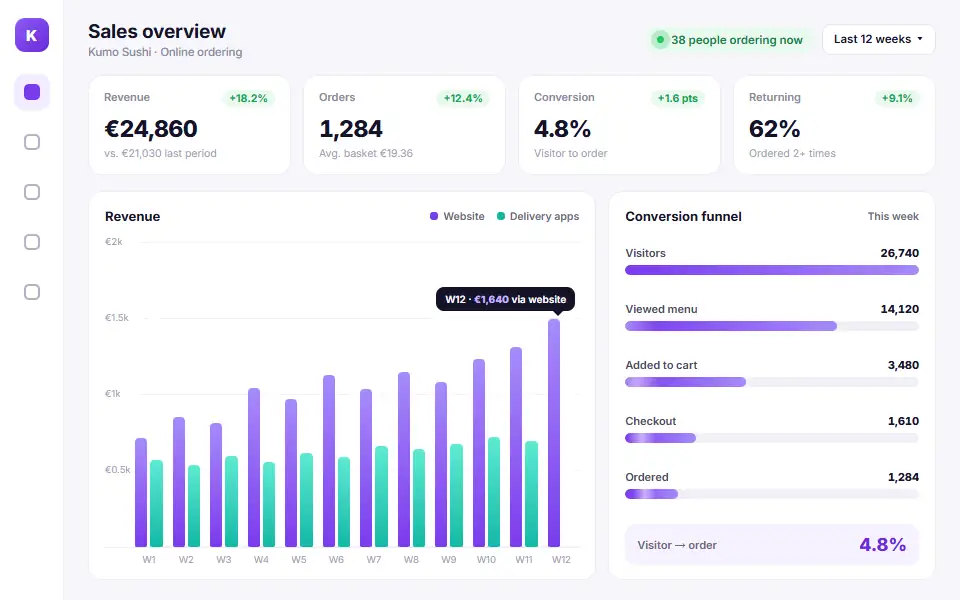Click the Conversion funnel title
Image resolution: width=960 pixels, height=600 pixels.
point(683,216)
